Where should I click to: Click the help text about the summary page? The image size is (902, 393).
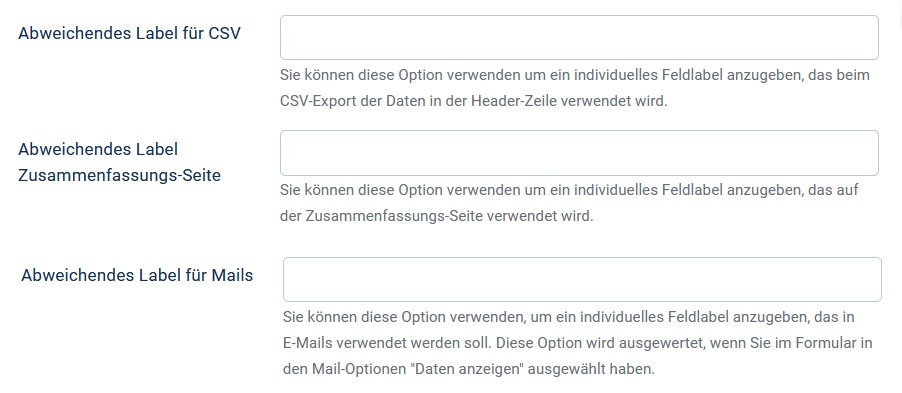(570, 203)
